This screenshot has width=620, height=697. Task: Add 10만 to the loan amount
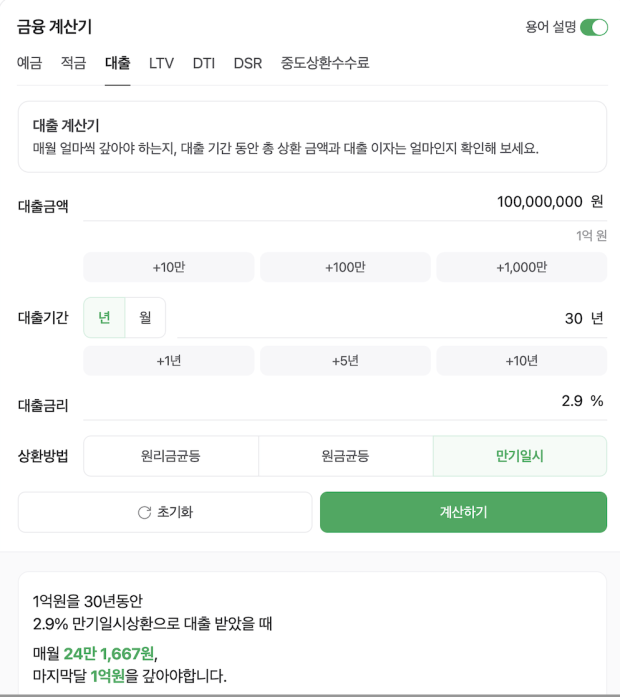(x=169, y=267)
